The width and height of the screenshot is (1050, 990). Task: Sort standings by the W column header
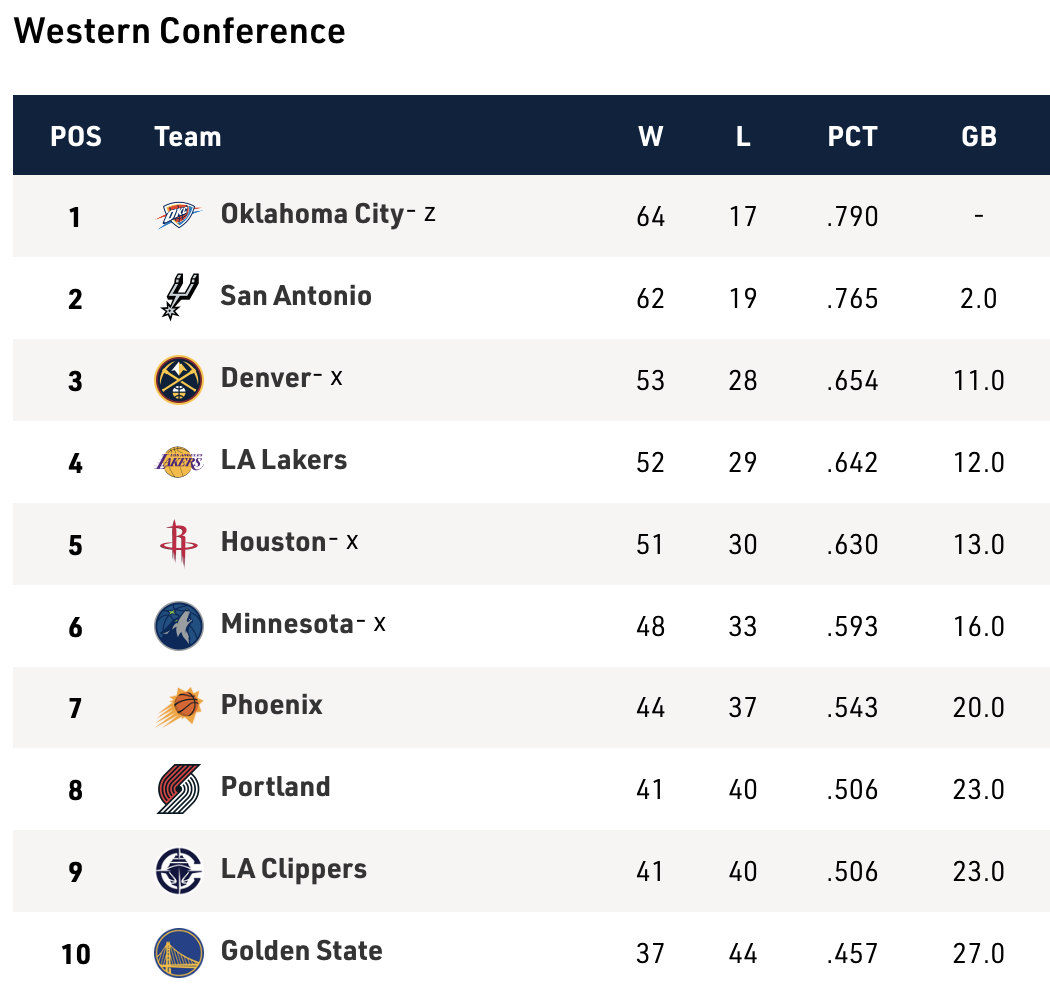point(650,136)
